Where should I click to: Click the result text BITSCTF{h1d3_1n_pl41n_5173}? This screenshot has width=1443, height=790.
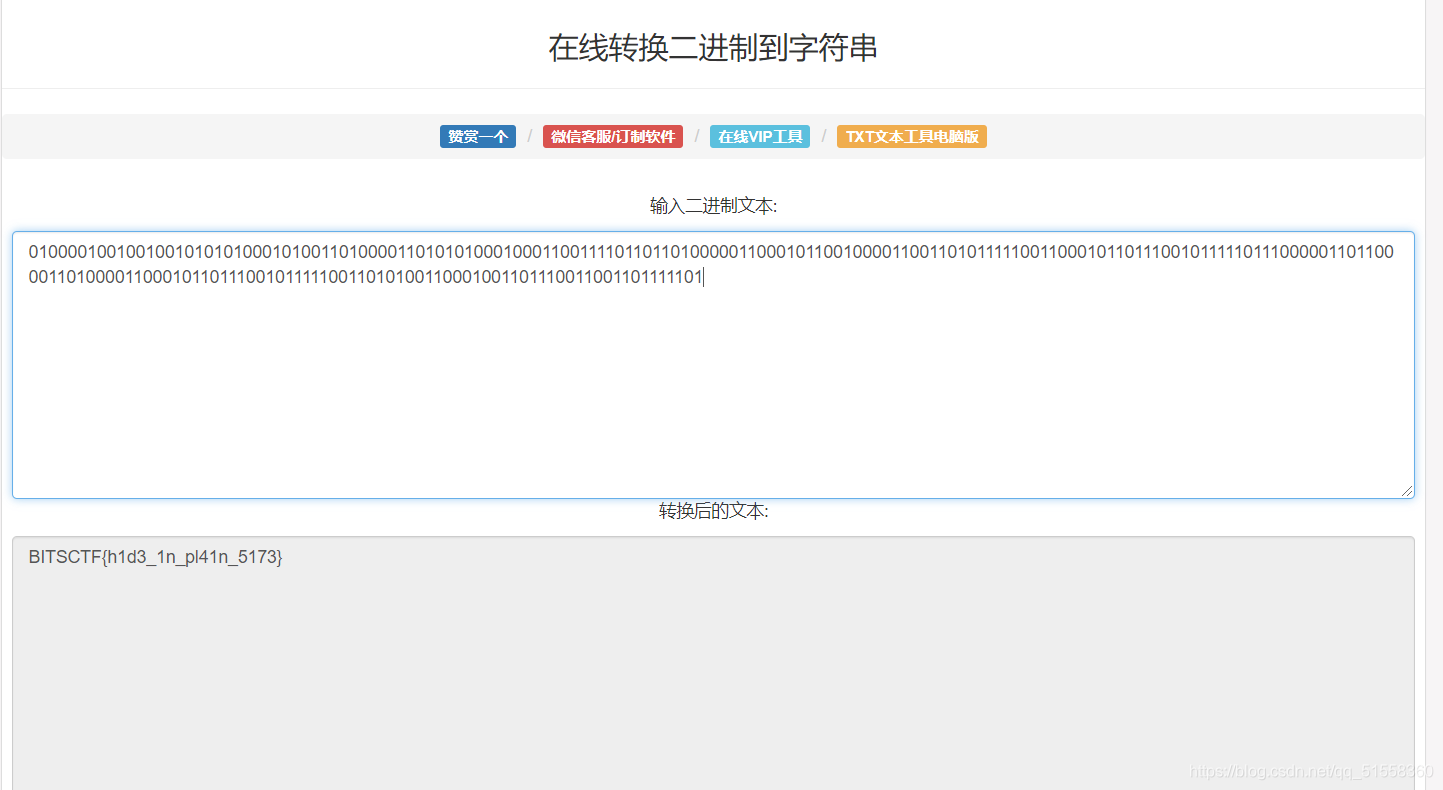pos(156,558)
